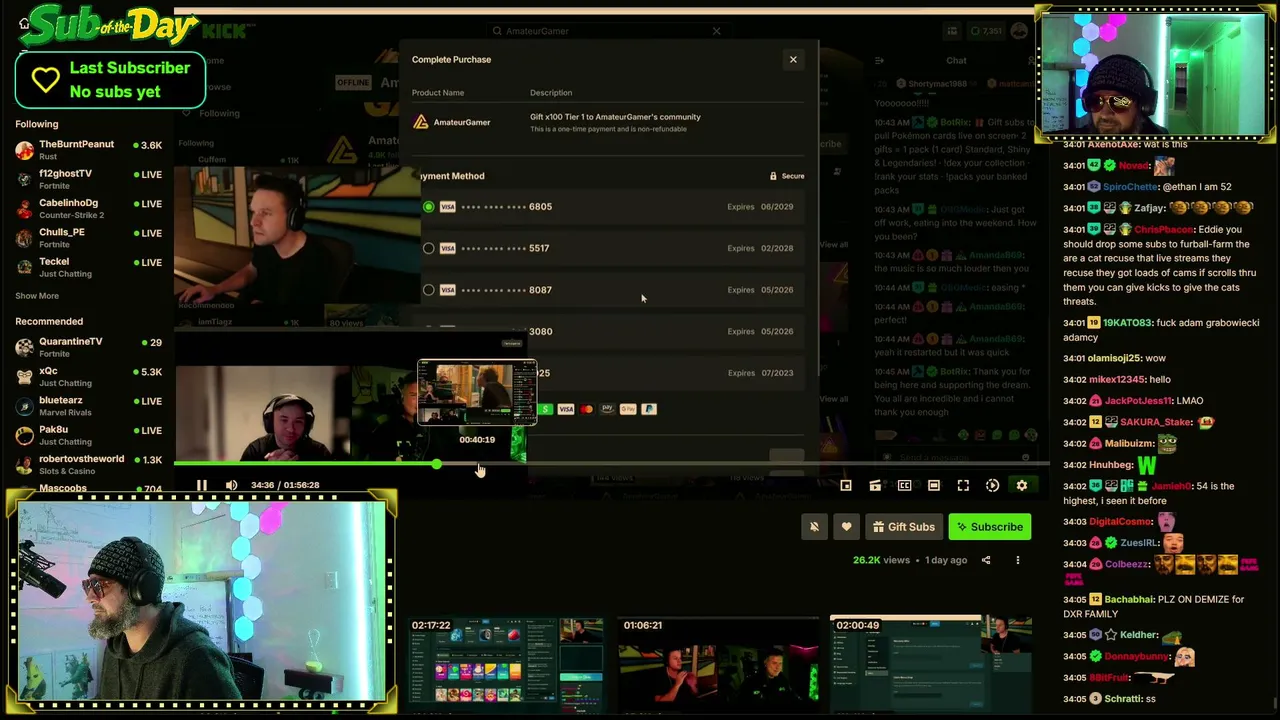This screenshot has width=1280, height=720.
Task: Click olamisoji25's wow chat message
Action: 1115,358
